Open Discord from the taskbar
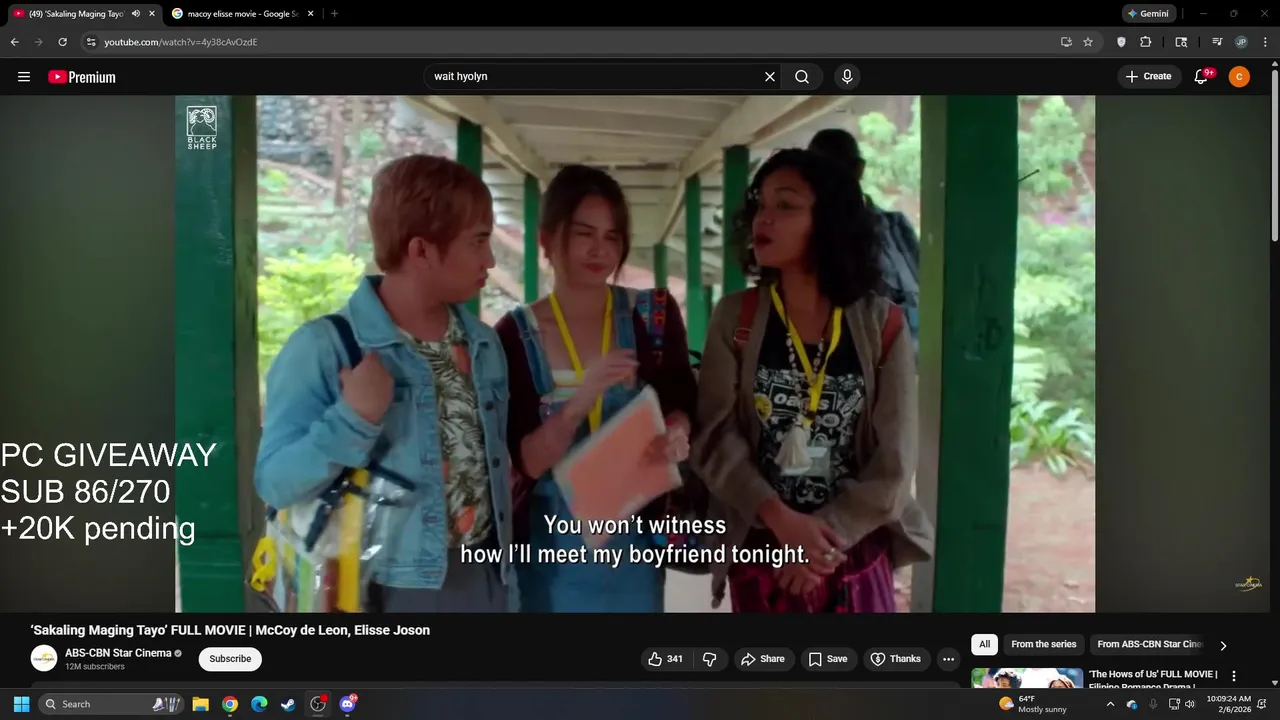The image size is (1280, 720). click(348, 704)
